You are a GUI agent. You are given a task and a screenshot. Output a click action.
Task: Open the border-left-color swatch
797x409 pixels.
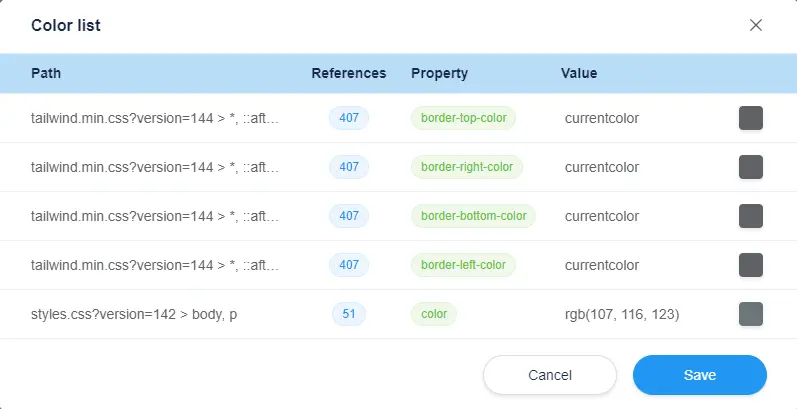tap(750, 265)
